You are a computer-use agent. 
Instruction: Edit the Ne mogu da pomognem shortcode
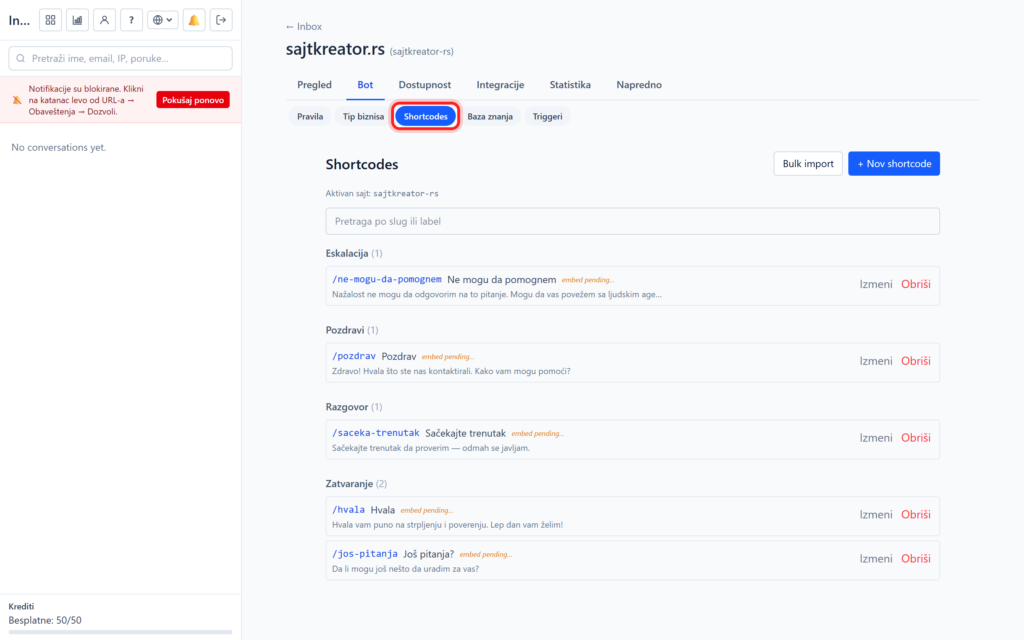point(876,284)
